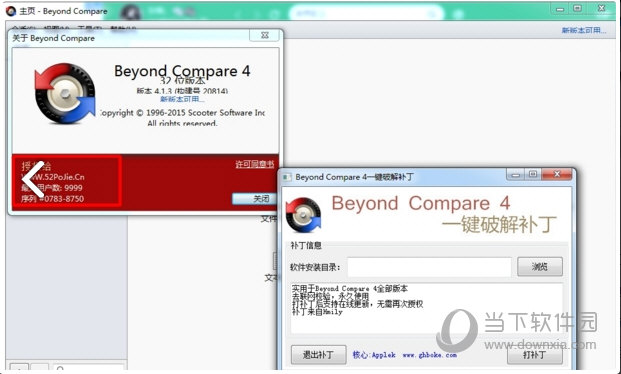Click the app icon in main window title bar
This screenshot has width=621, height=374.
tap(11, 11)
